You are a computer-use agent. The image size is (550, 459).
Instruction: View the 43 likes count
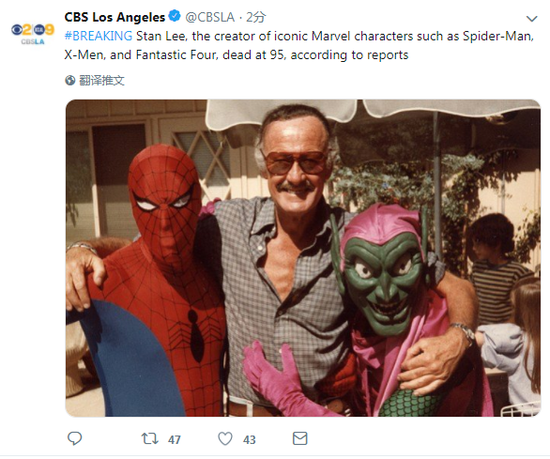pyautogui.click(x=249, y=439)
